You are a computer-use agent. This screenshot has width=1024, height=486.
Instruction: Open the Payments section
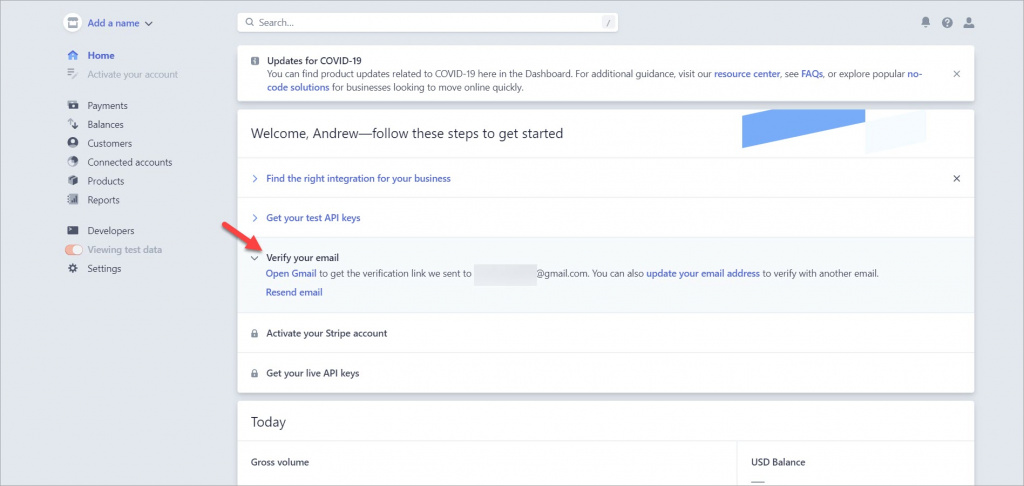pyautogui.click(x=107, y=106)
